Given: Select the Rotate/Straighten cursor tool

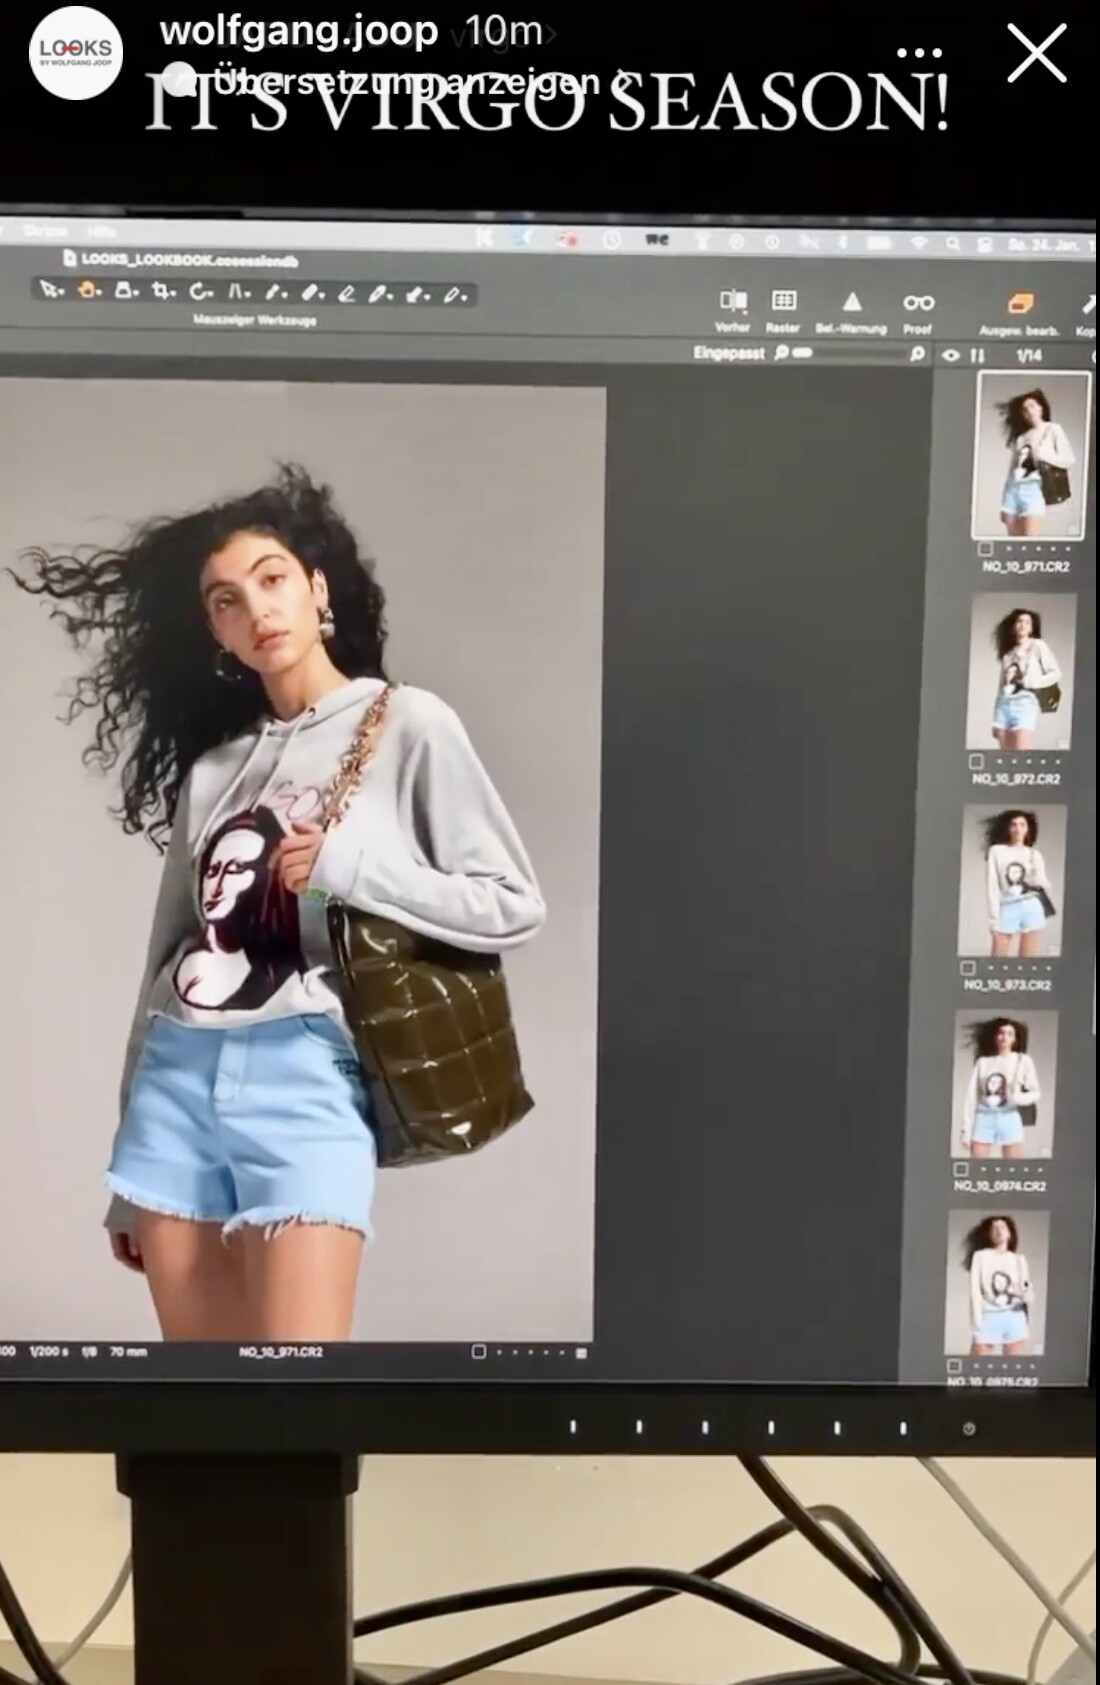Looking at the screenshot, I should [x=202, y=293].
